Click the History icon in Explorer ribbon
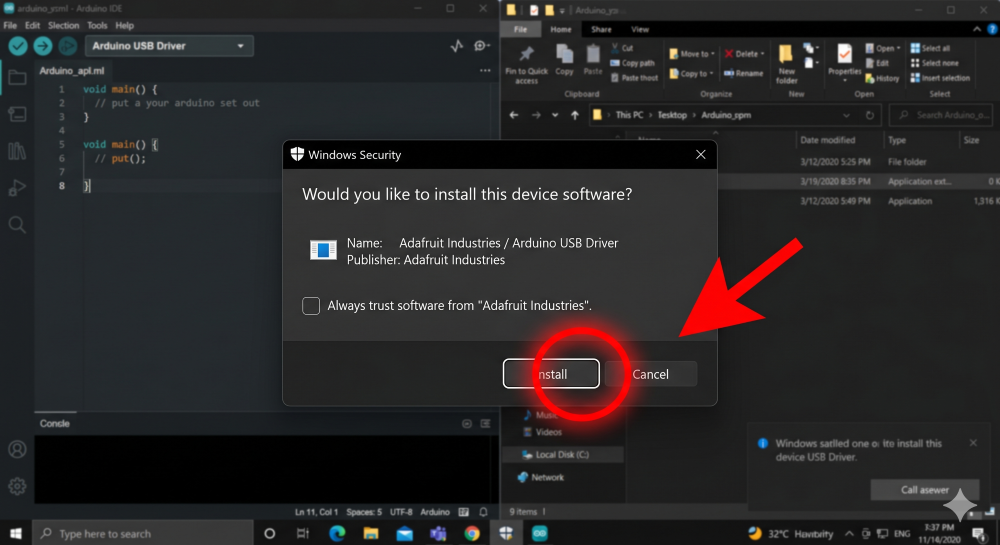 pos(882,78)
